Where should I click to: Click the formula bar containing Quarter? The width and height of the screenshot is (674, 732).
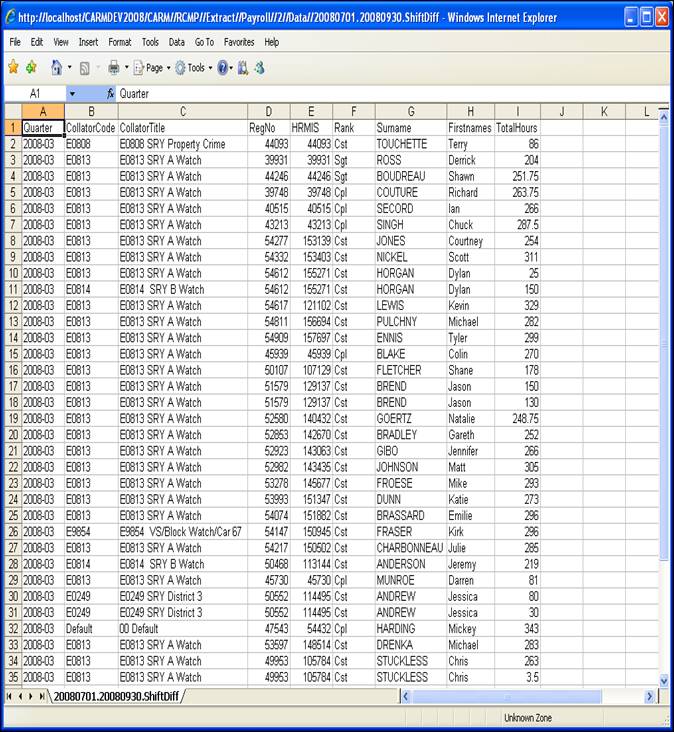click(x=380, y=93)
